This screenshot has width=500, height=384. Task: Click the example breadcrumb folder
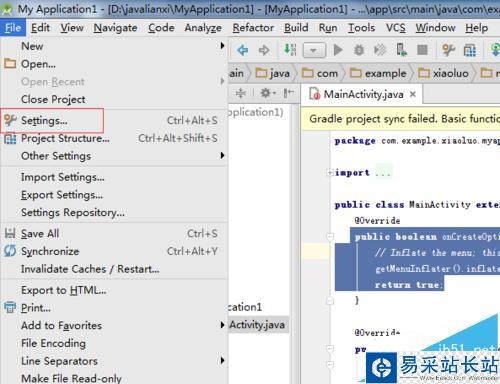378,73
